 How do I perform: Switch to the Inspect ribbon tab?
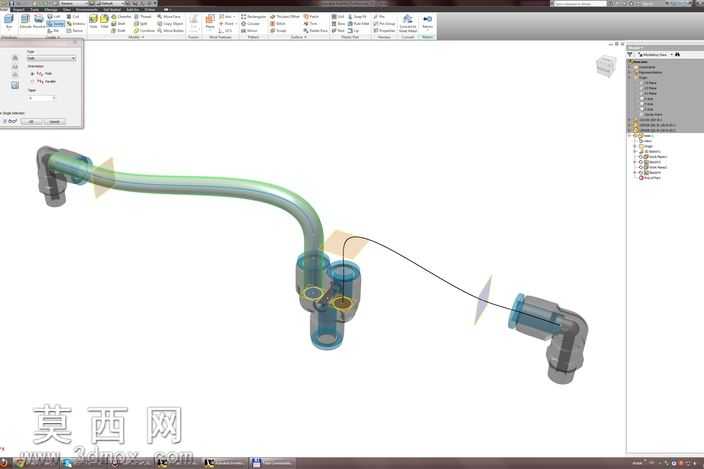tap(18, 9)
